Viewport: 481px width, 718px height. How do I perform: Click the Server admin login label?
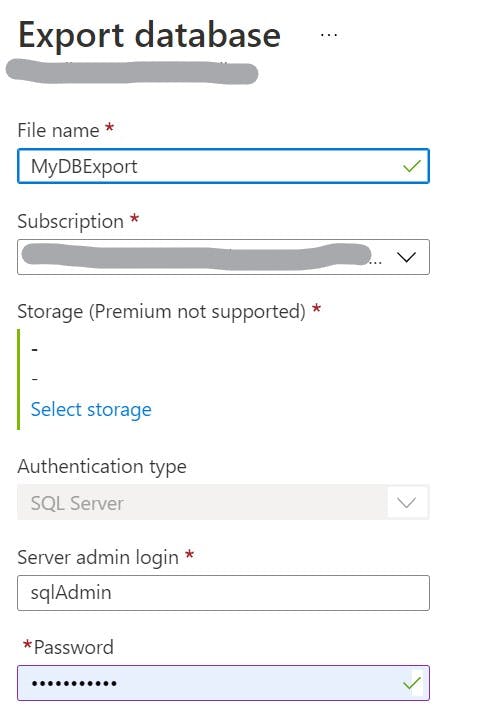pyautogui.click(x=98, y=558)
